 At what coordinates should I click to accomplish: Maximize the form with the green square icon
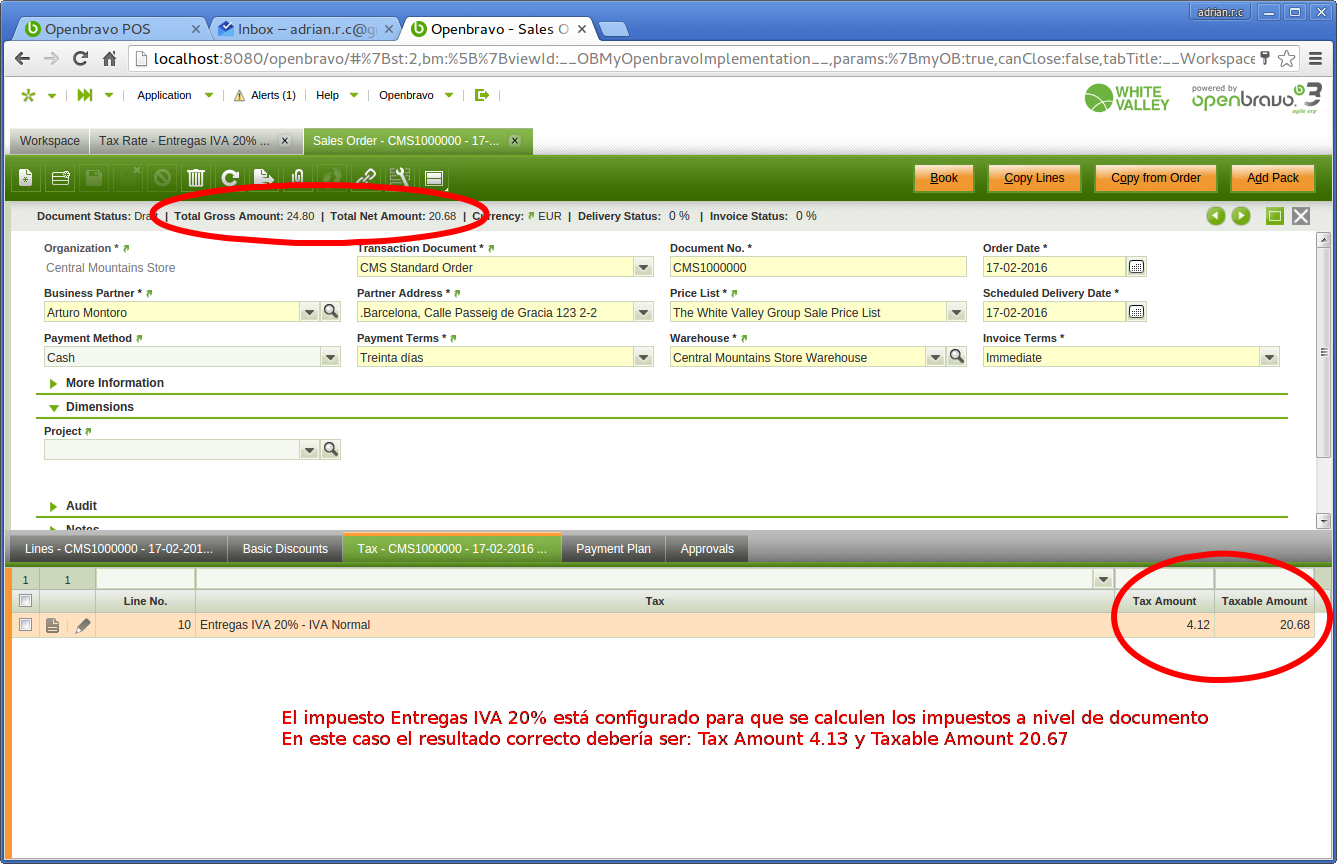pyautogui.click(x=1275, y=216)
